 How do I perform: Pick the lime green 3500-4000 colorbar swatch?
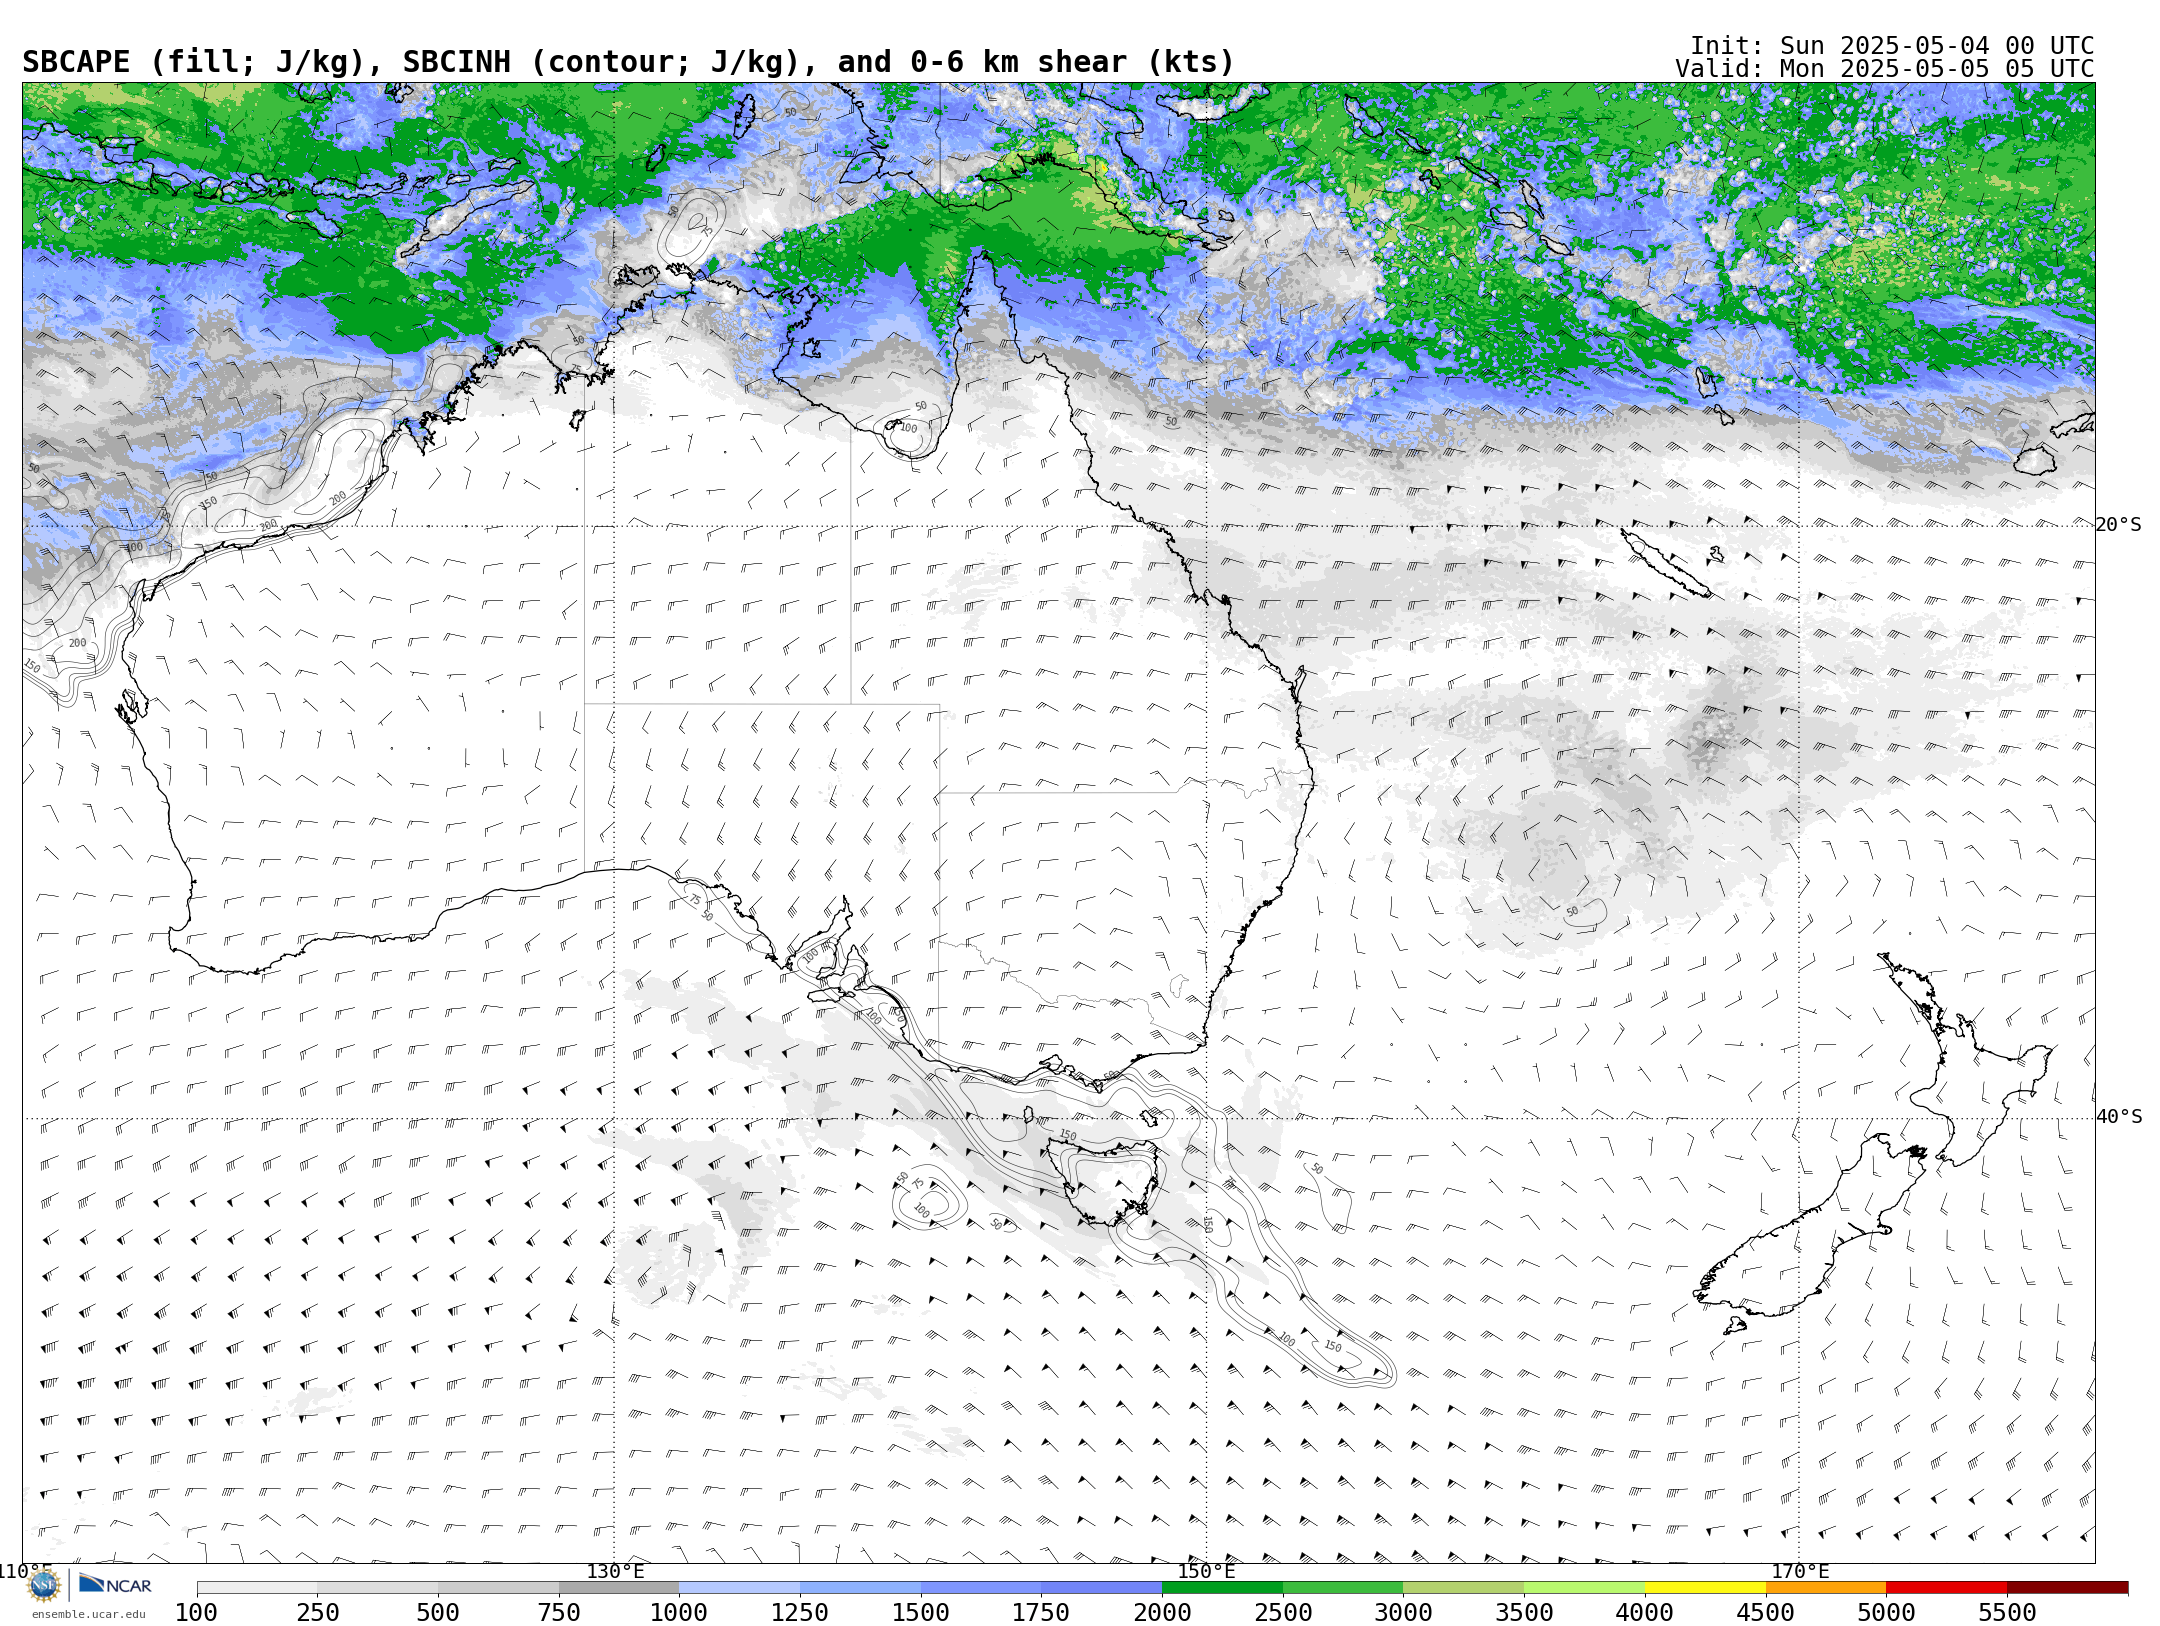pyautogui.click(x=1584, y=1588)
